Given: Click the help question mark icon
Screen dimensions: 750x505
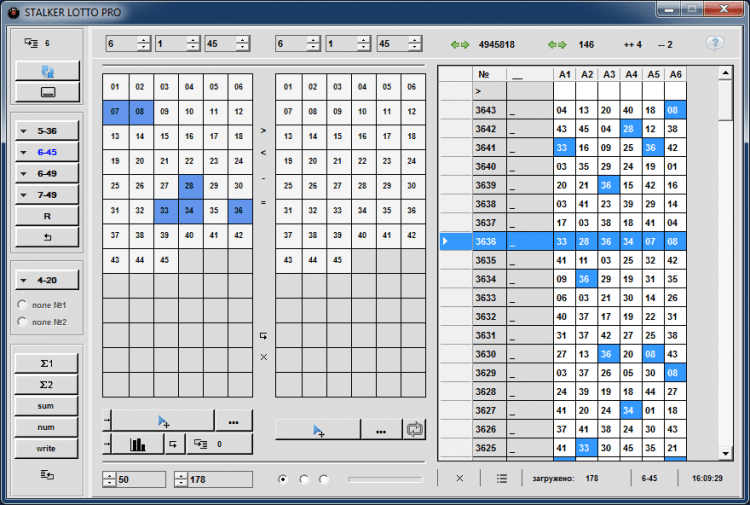Looking at the screenshot, I should (x=714, y=44).
